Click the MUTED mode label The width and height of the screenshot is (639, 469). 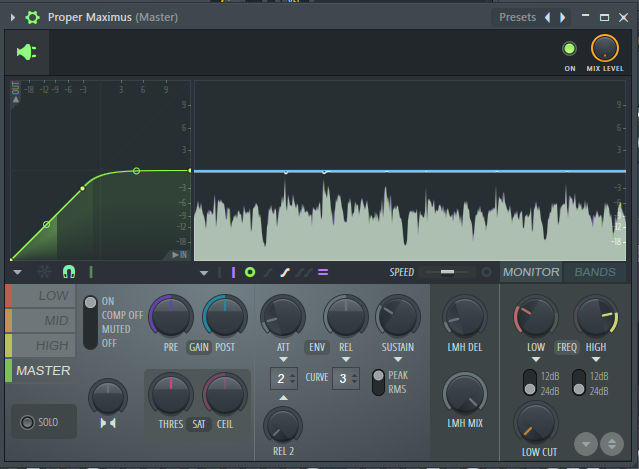tap(116, 329)
